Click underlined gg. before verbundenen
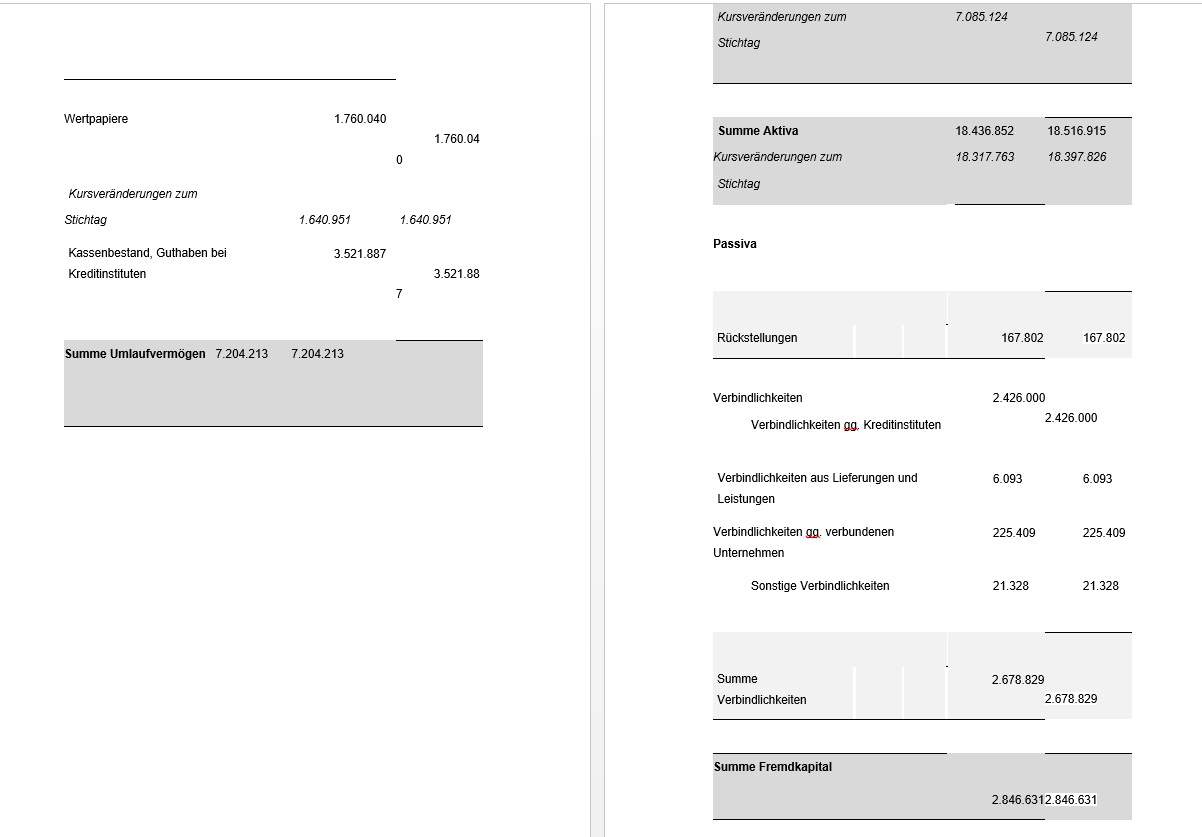Screen dimensions: 1202x837 [x=813, y=532]
